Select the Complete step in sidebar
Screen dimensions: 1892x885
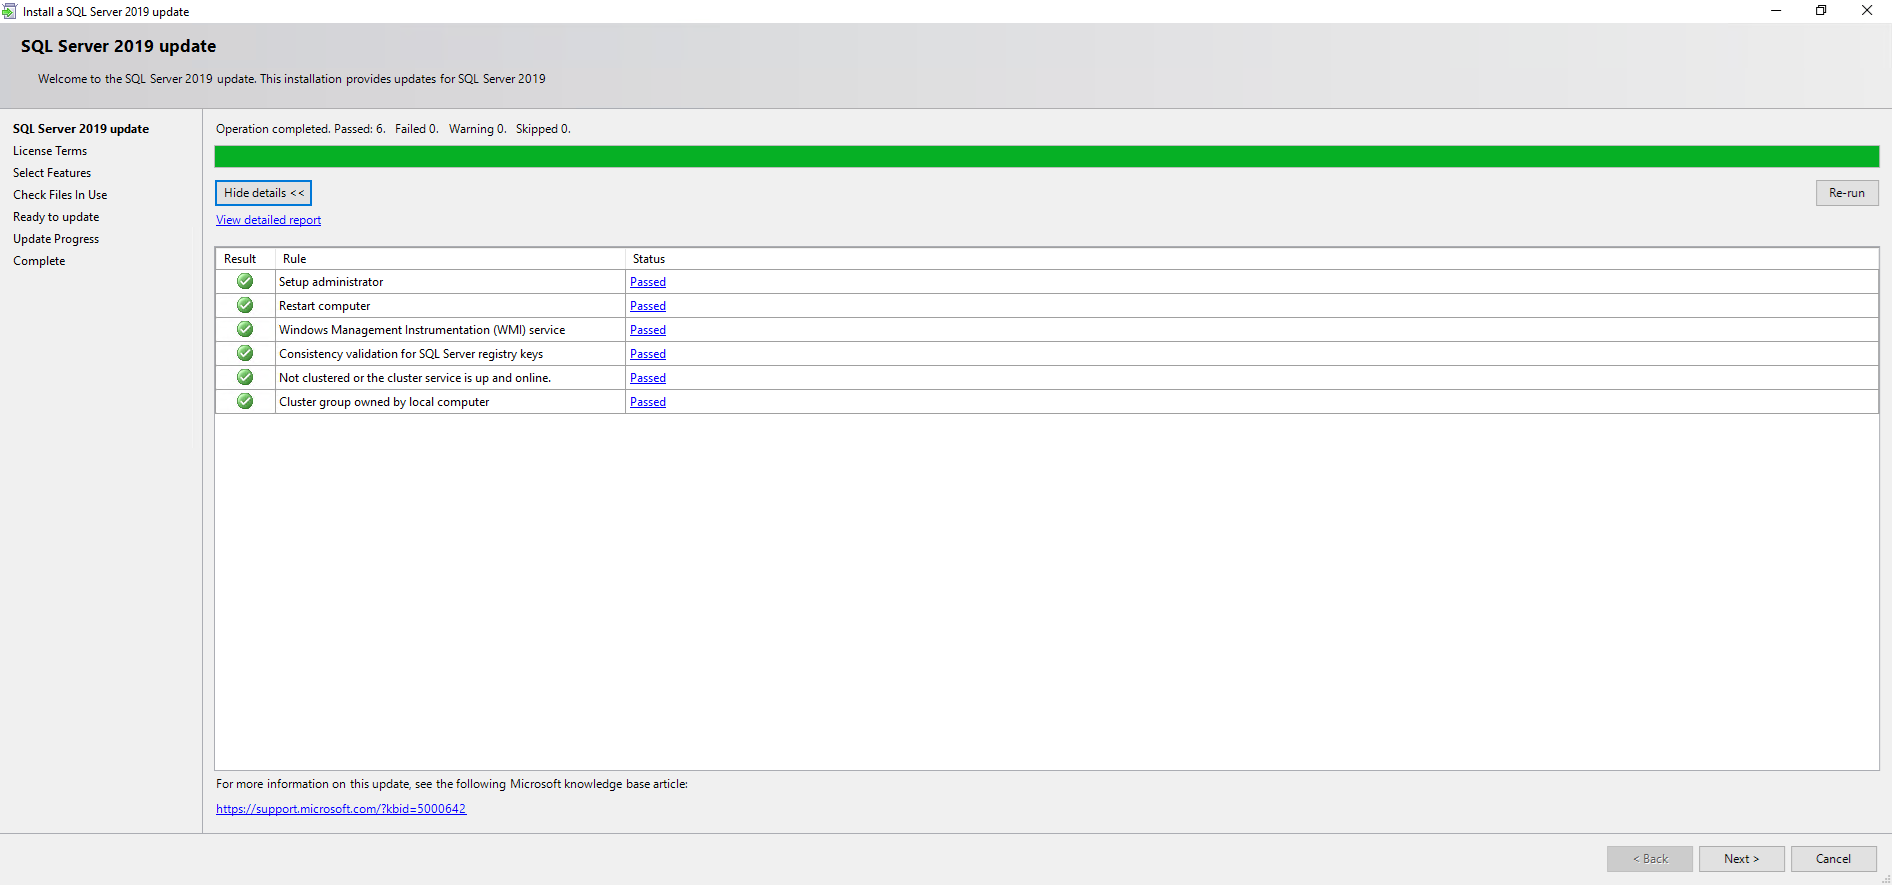pos(39,261)
